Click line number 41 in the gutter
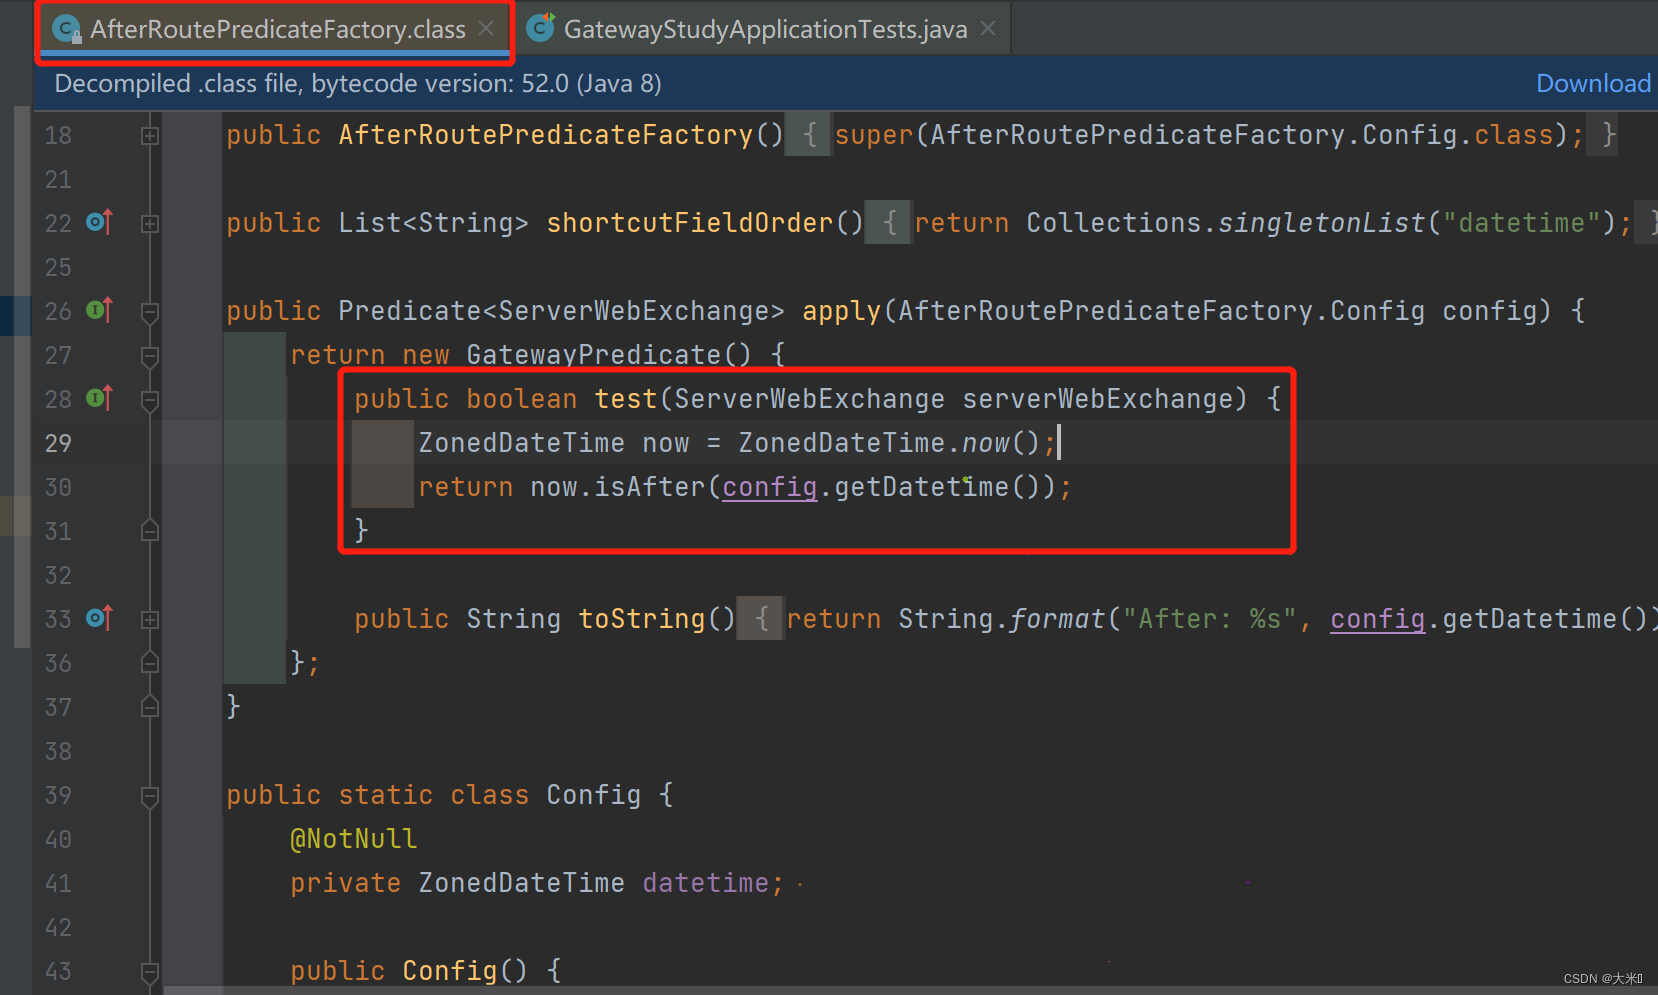 tap(58, 883)
